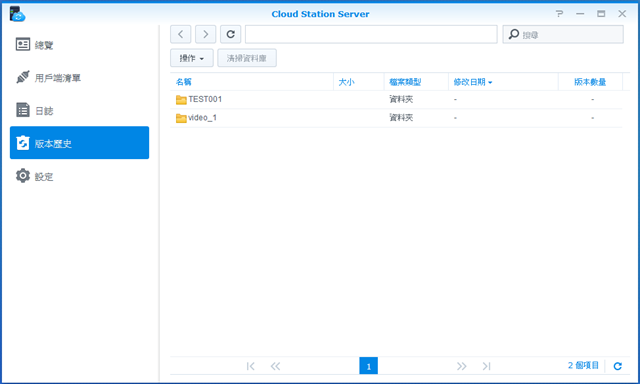Sort by 檔案類型 file type column

pos(416,82)
